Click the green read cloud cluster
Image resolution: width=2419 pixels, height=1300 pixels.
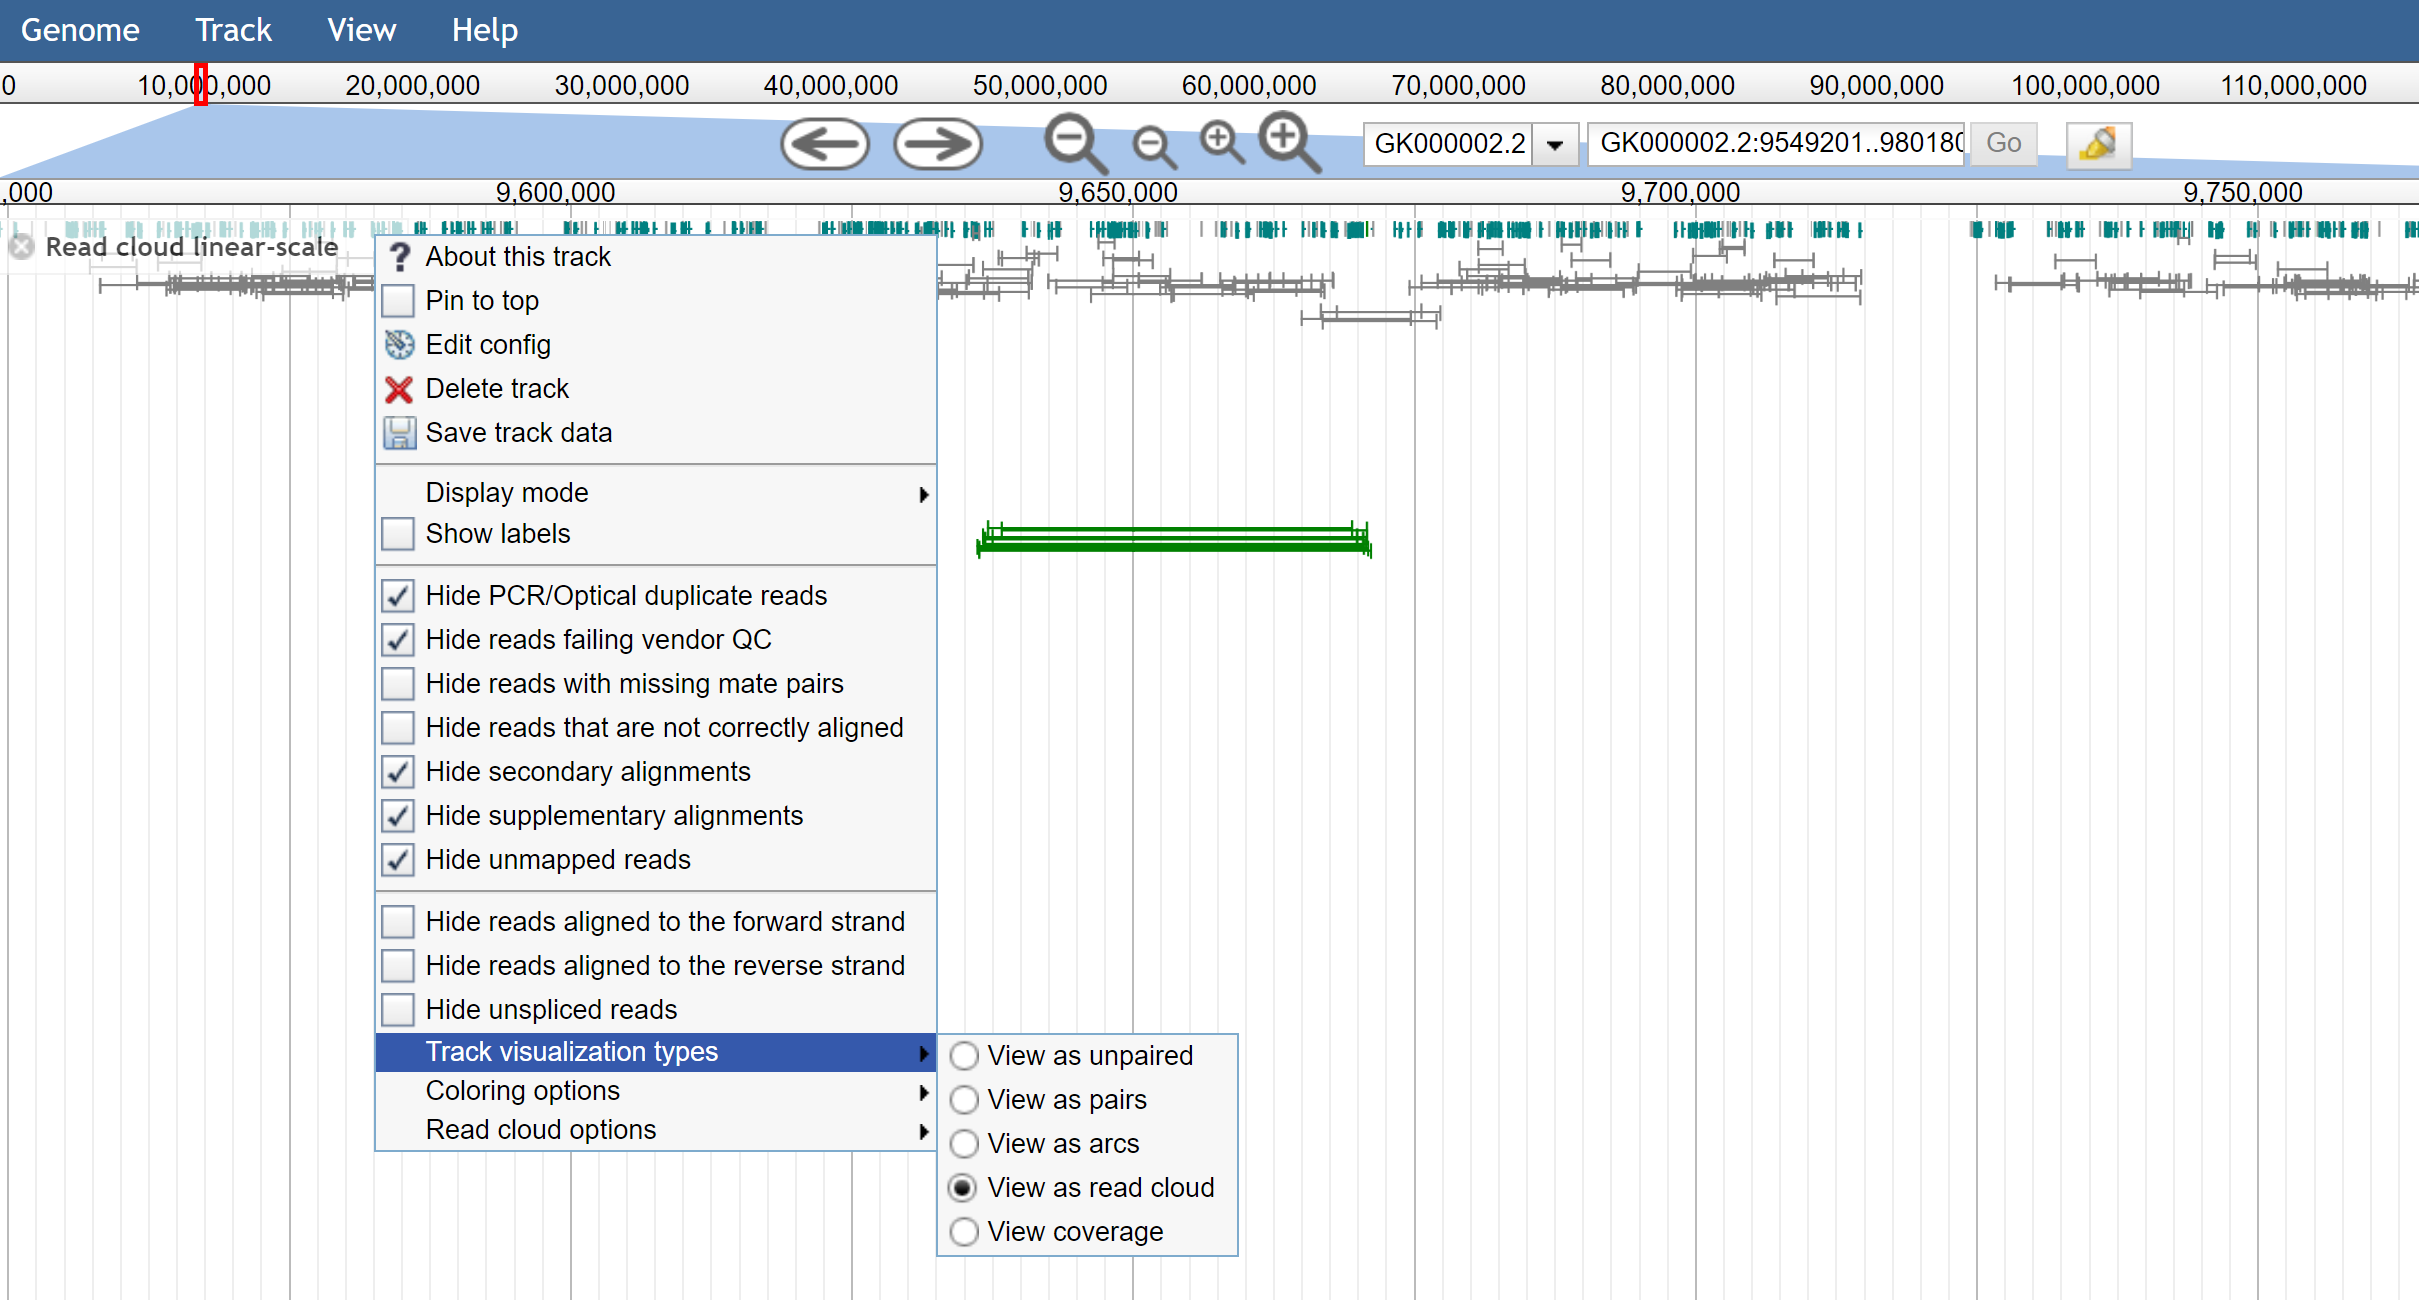1169,540
